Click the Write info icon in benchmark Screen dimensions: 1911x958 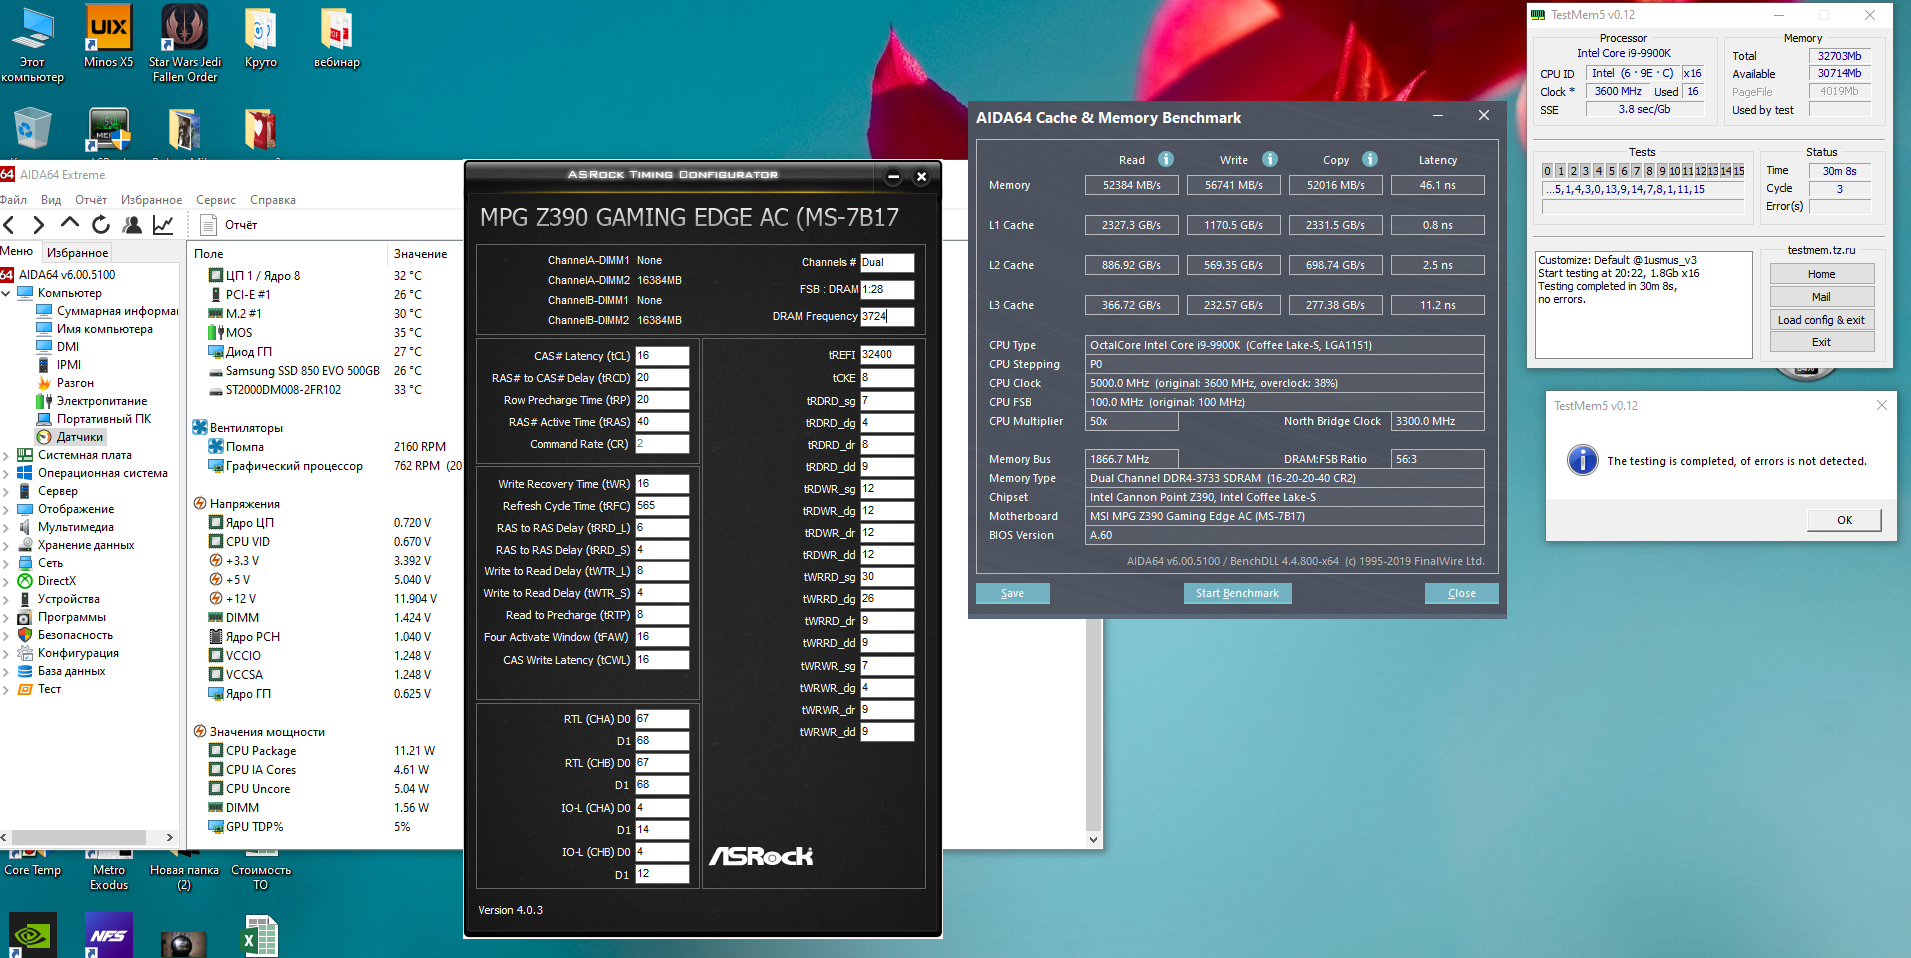coord(1270,159)
